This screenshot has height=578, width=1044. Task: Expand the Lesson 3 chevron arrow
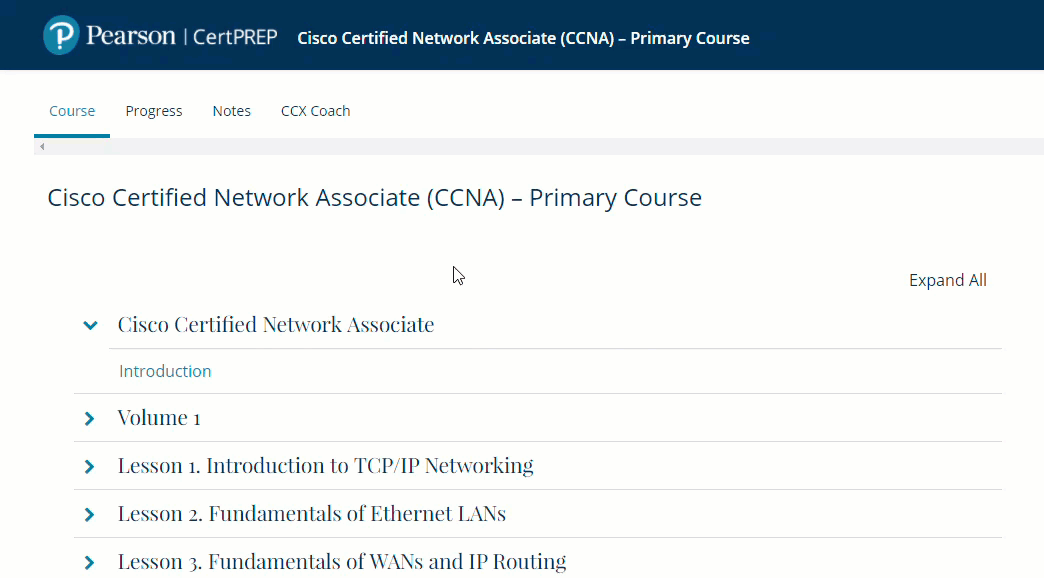pyautogui.click(x=89, y=562)
